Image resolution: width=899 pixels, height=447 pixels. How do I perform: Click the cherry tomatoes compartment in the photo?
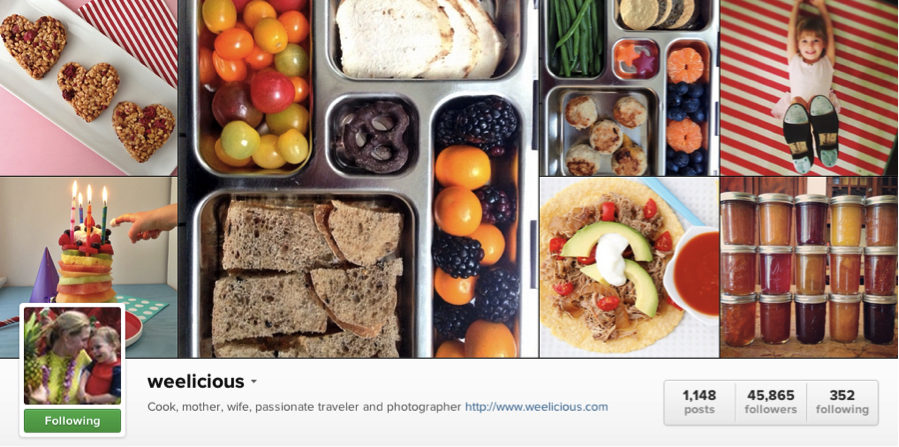click(x=255, y=86)
